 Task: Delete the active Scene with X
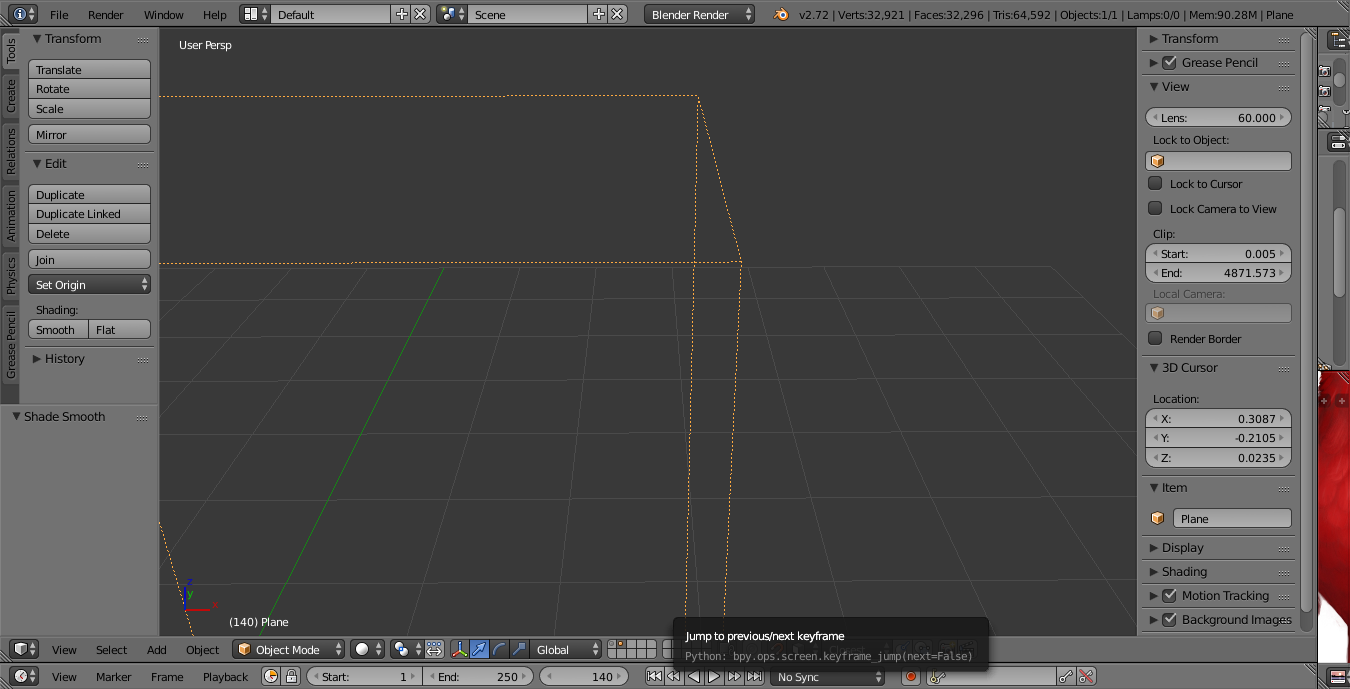point(617,14)
